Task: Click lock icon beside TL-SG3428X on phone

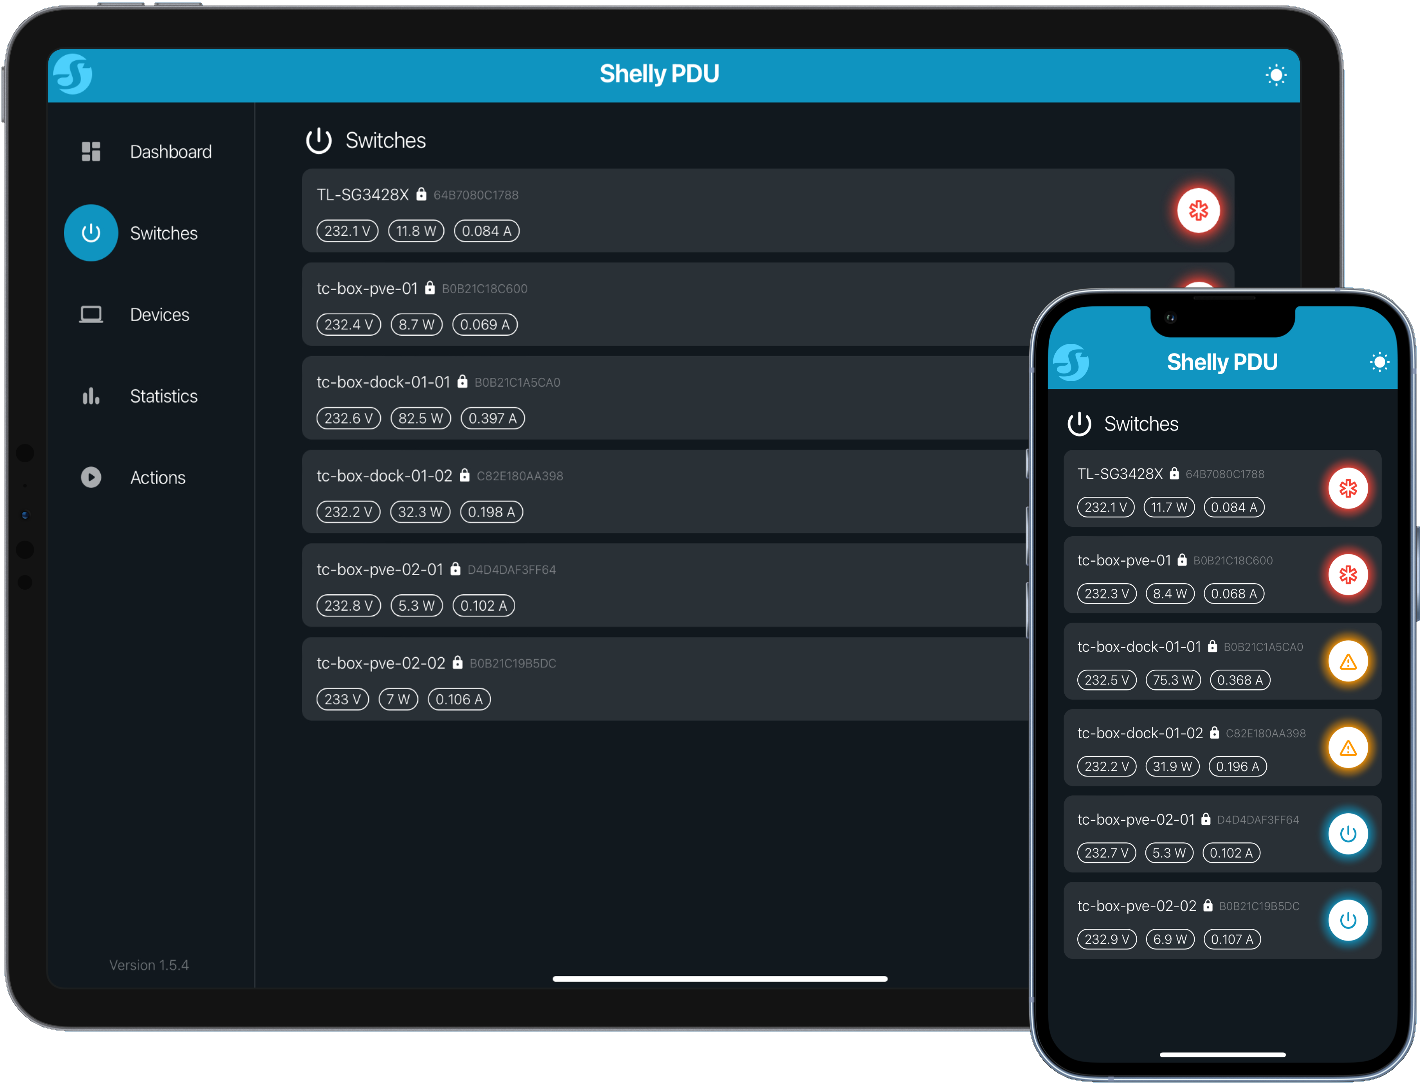Action: pos(1174,473)
